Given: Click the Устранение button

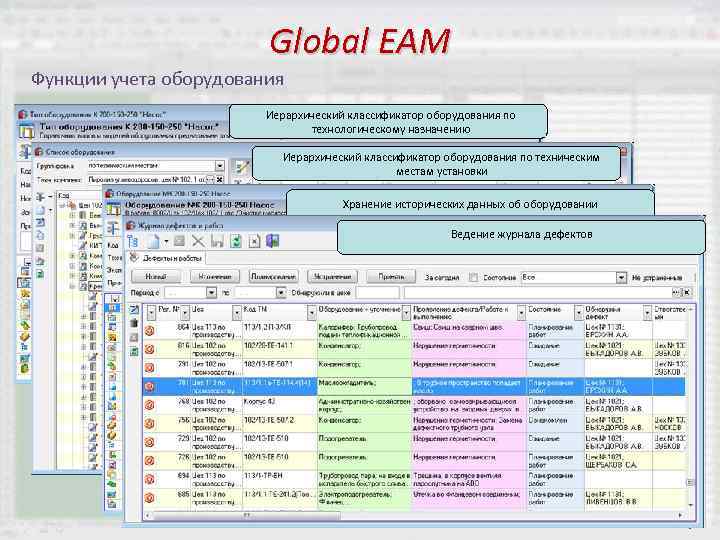Looking at the screenshot, I should 332,276.
